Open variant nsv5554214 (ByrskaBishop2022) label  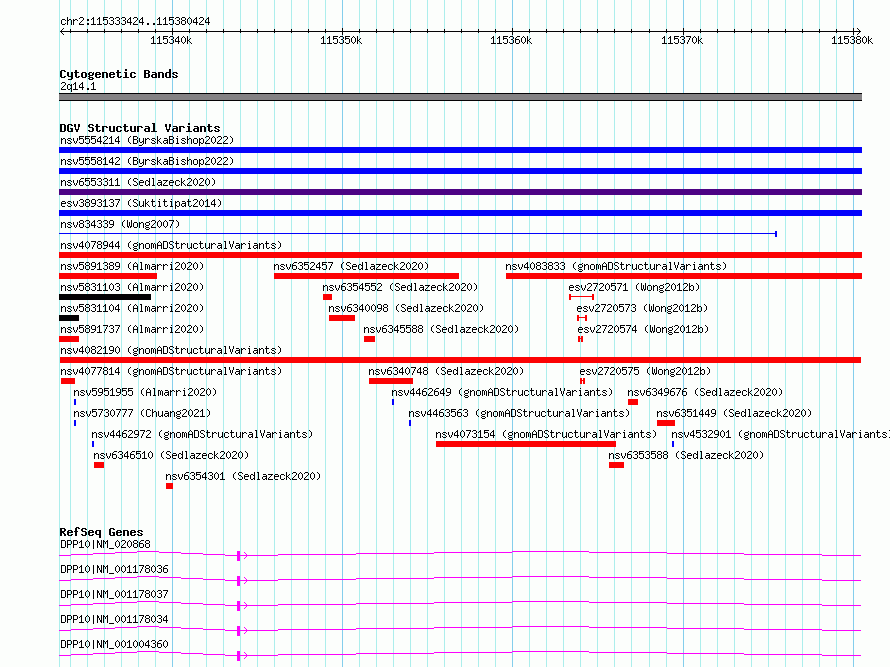click(x=147, y=140)
